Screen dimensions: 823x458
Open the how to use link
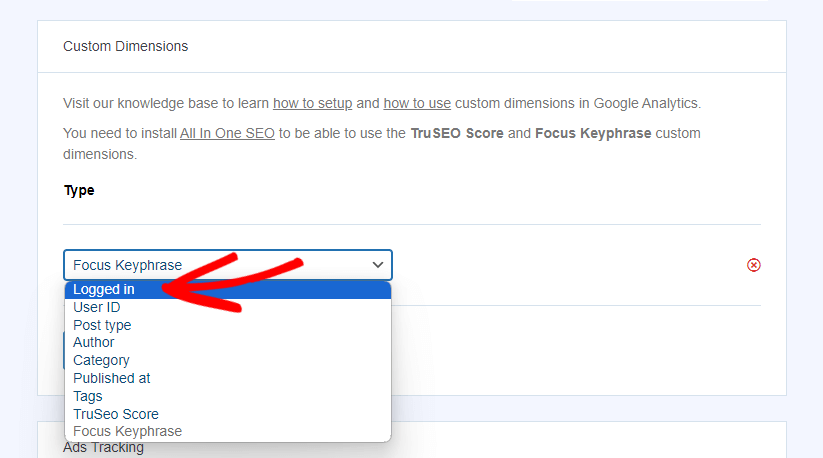417,103
